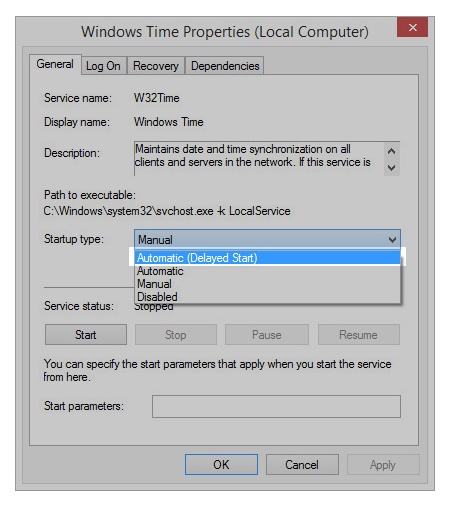
Task: Click the svchost.exe executable path text
Action: tap(167, 211)
